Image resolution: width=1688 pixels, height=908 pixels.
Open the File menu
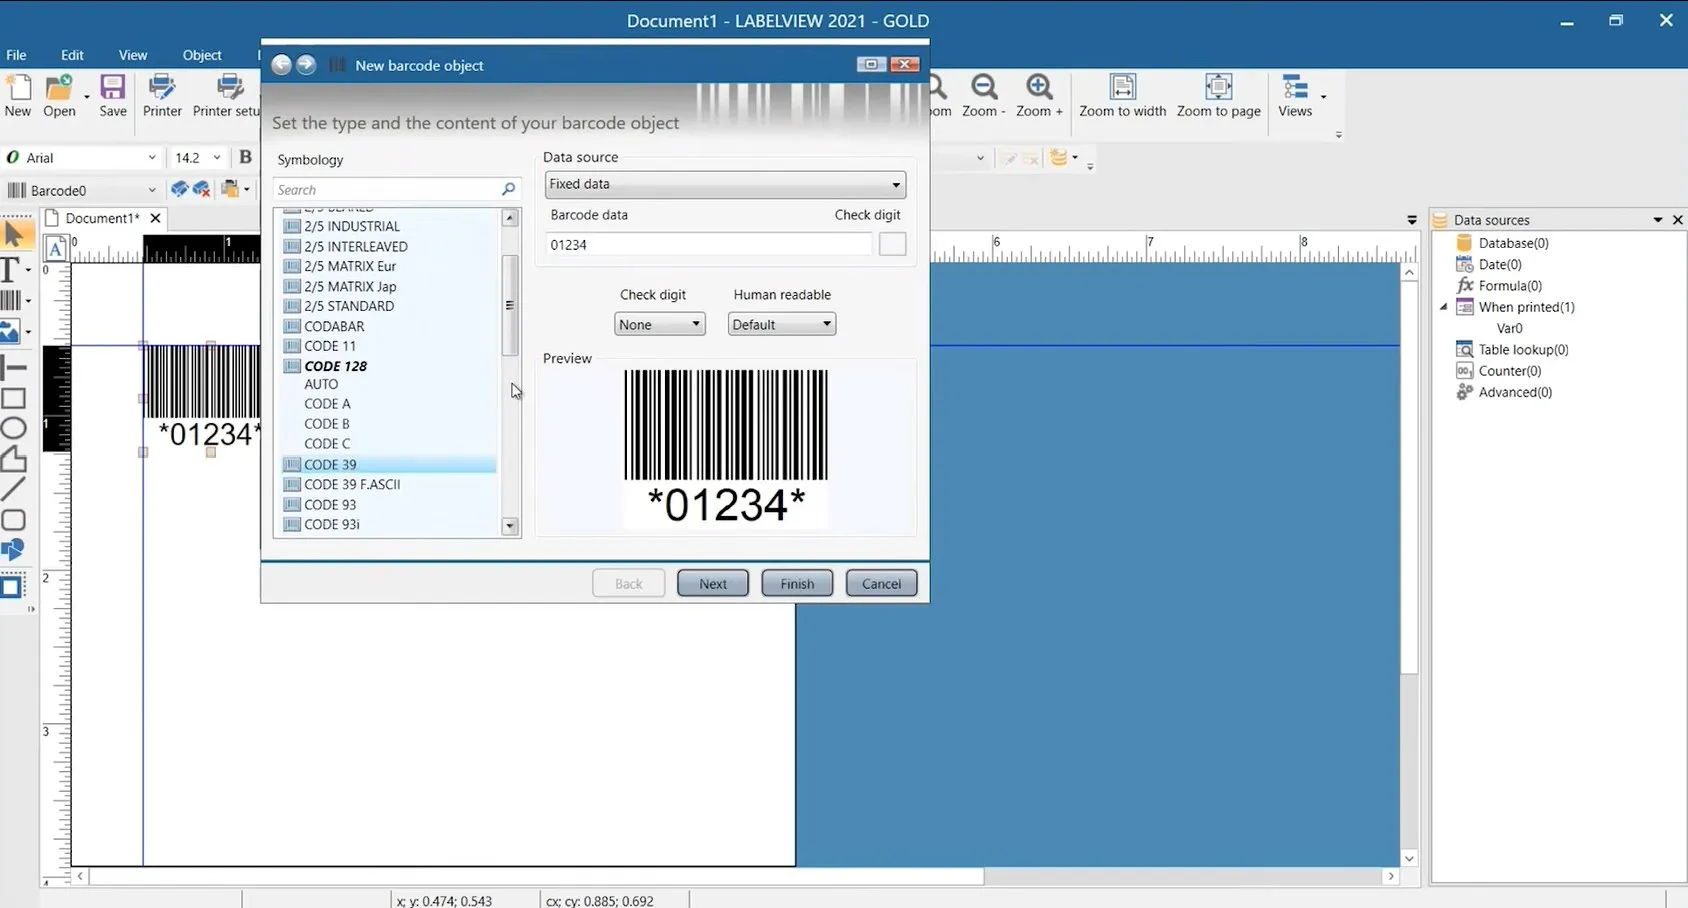pyautogui.click(x=16, y=55)
